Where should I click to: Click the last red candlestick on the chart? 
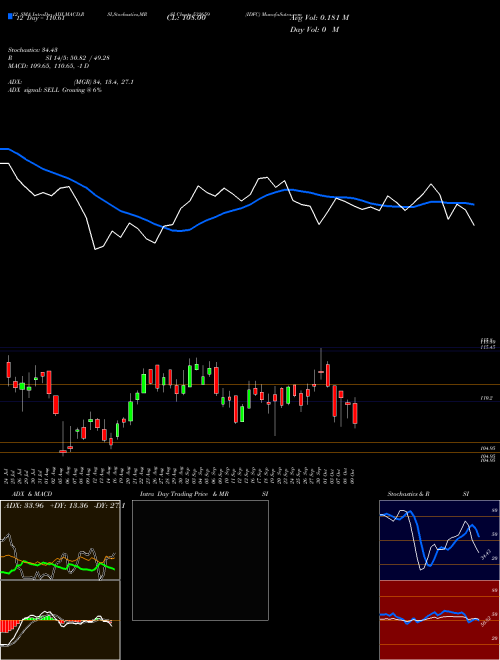(355, 413)
